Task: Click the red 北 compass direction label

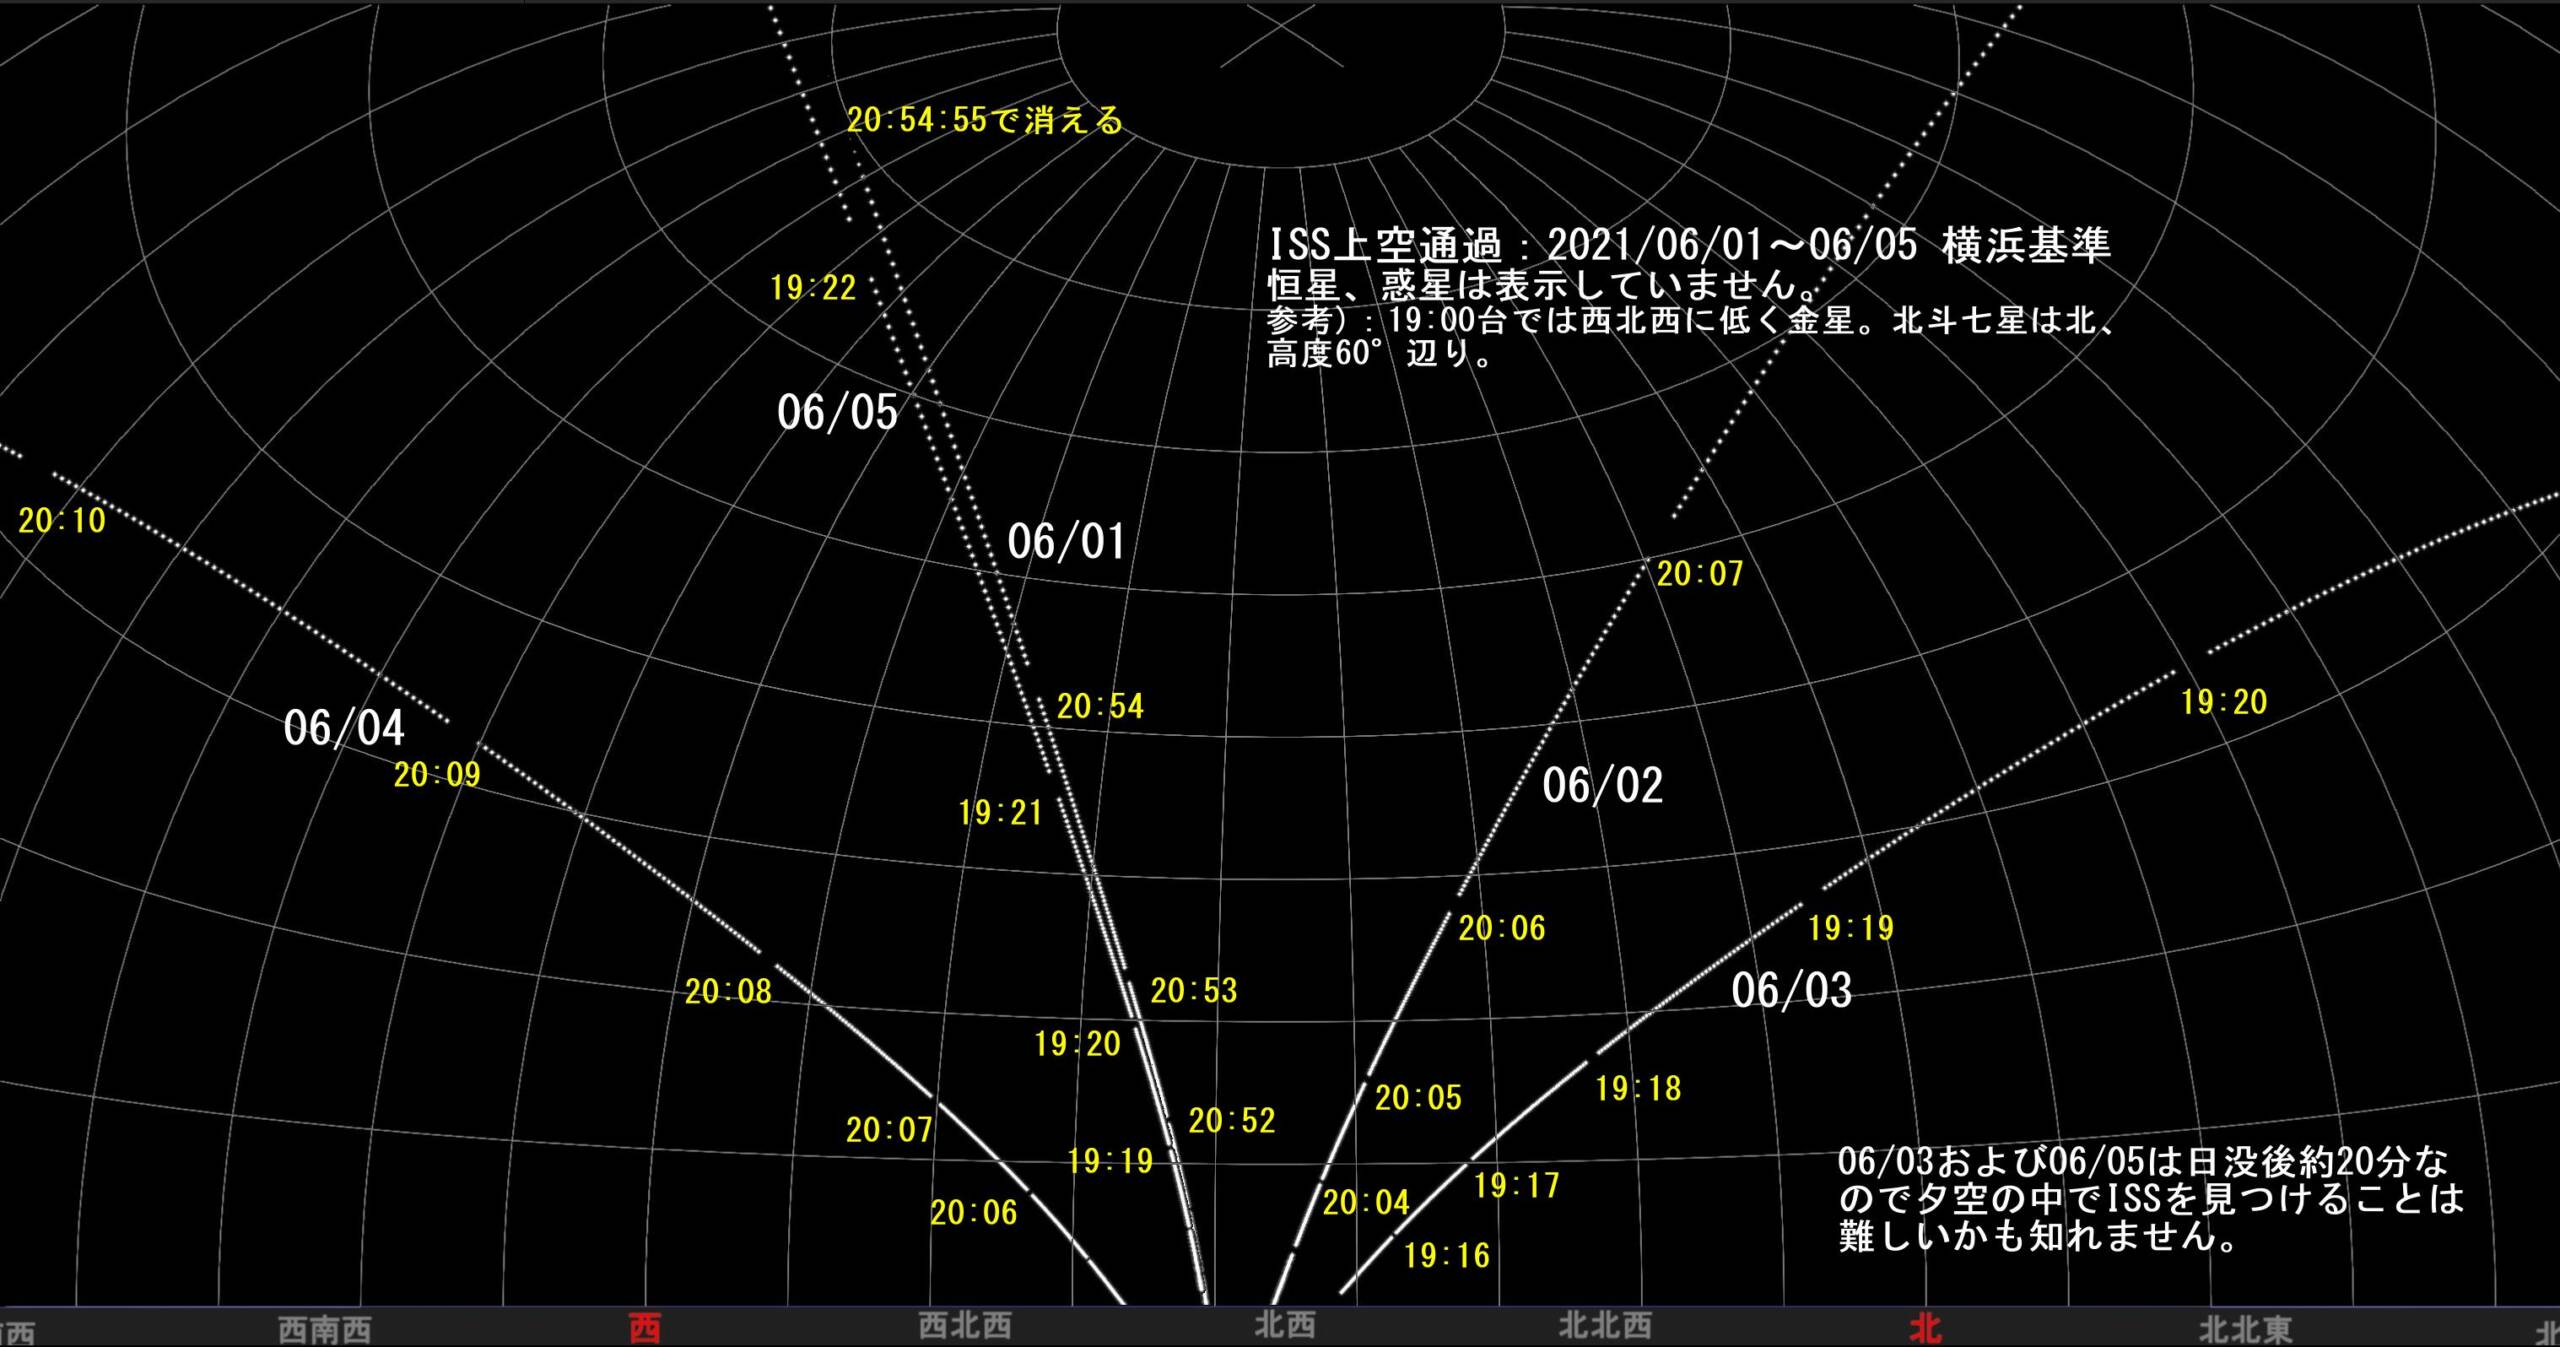Action: (x=1925, y=1329)
